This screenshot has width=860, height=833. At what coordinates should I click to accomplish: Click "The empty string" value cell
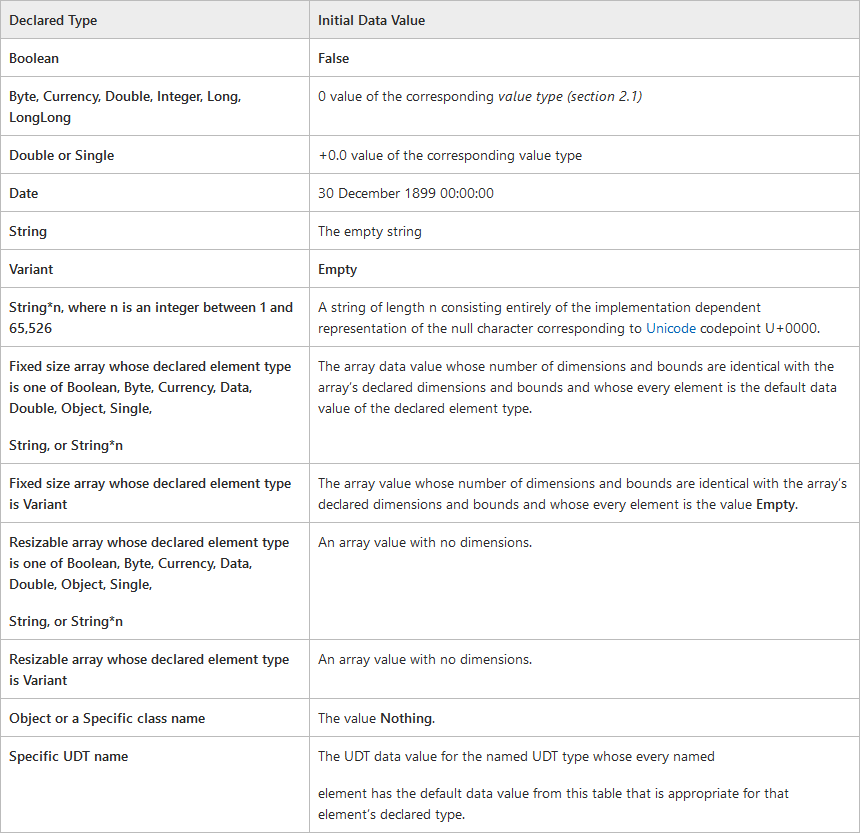point(369,231)
